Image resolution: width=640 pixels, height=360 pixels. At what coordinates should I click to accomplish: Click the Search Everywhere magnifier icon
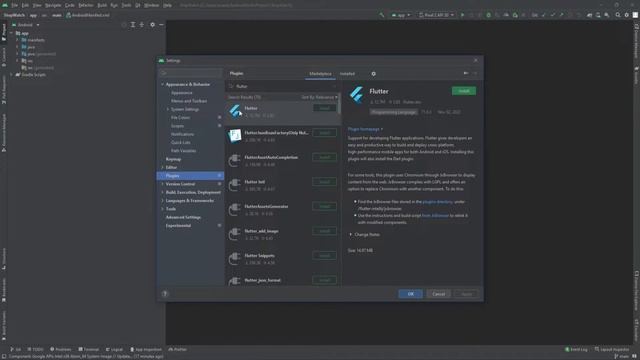(x=618, y=15)
